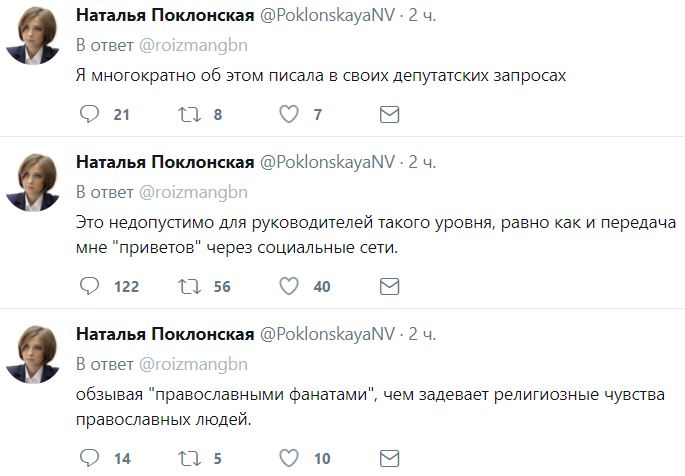Like the tweet with 40 likes
Screen dimensions: 685x476
point(289,287)
